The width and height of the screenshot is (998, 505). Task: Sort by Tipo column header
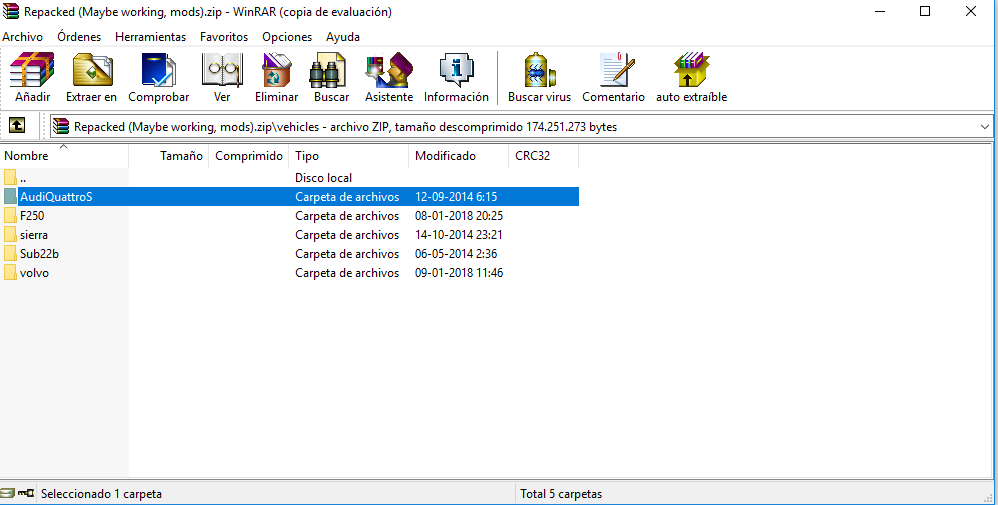point(349,156)
